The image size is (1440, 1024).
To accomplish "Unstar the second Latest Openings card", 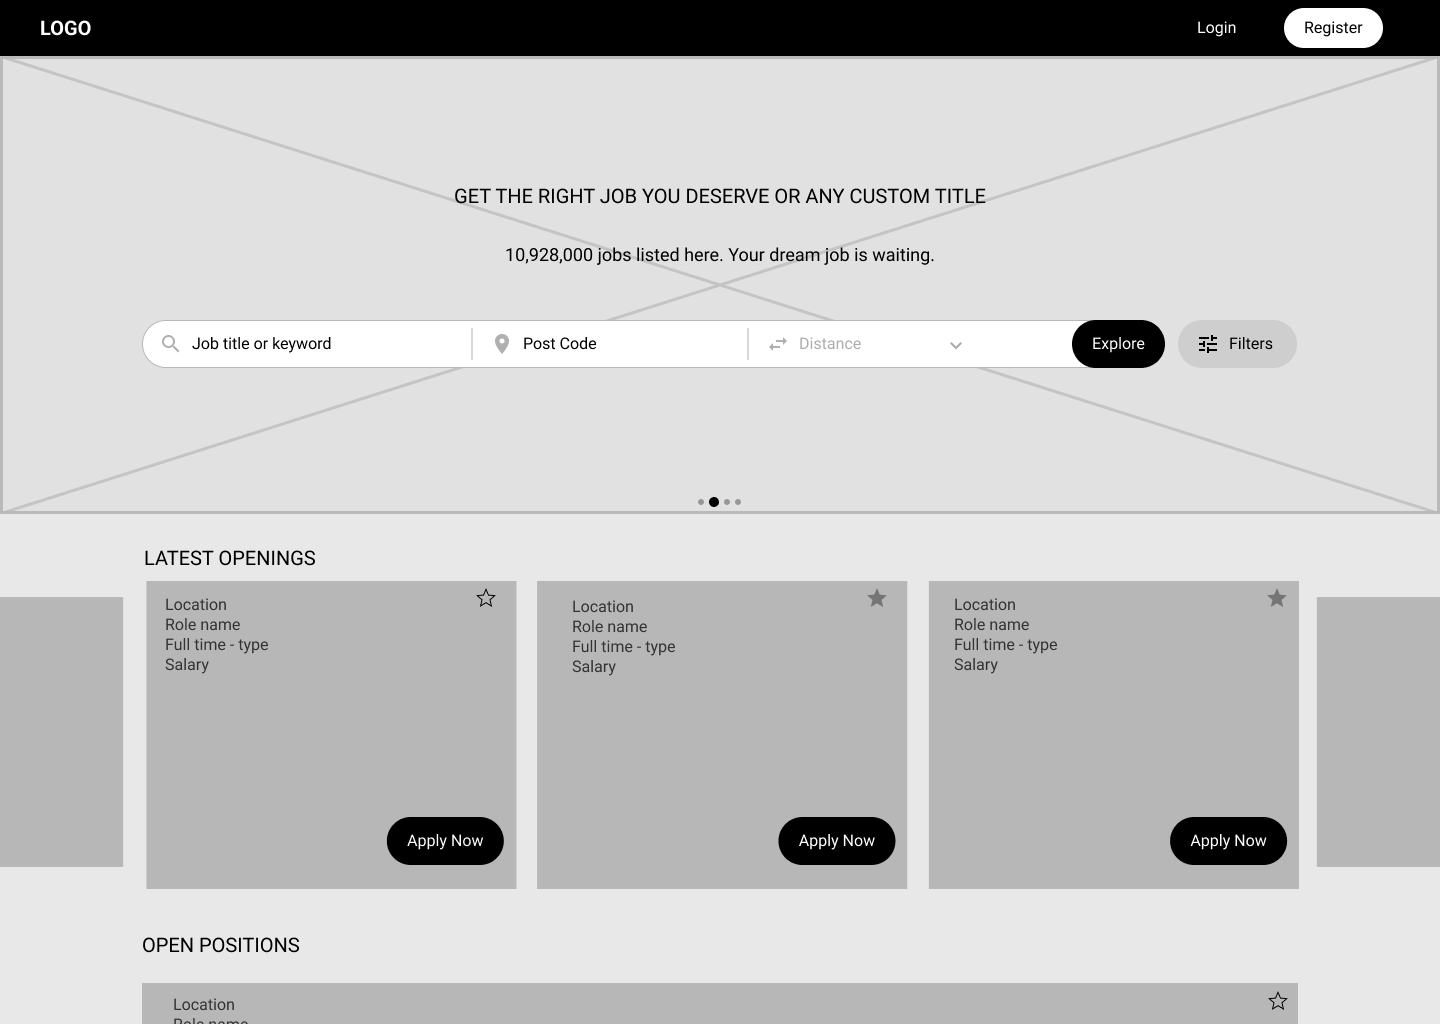I will [877, 598].
